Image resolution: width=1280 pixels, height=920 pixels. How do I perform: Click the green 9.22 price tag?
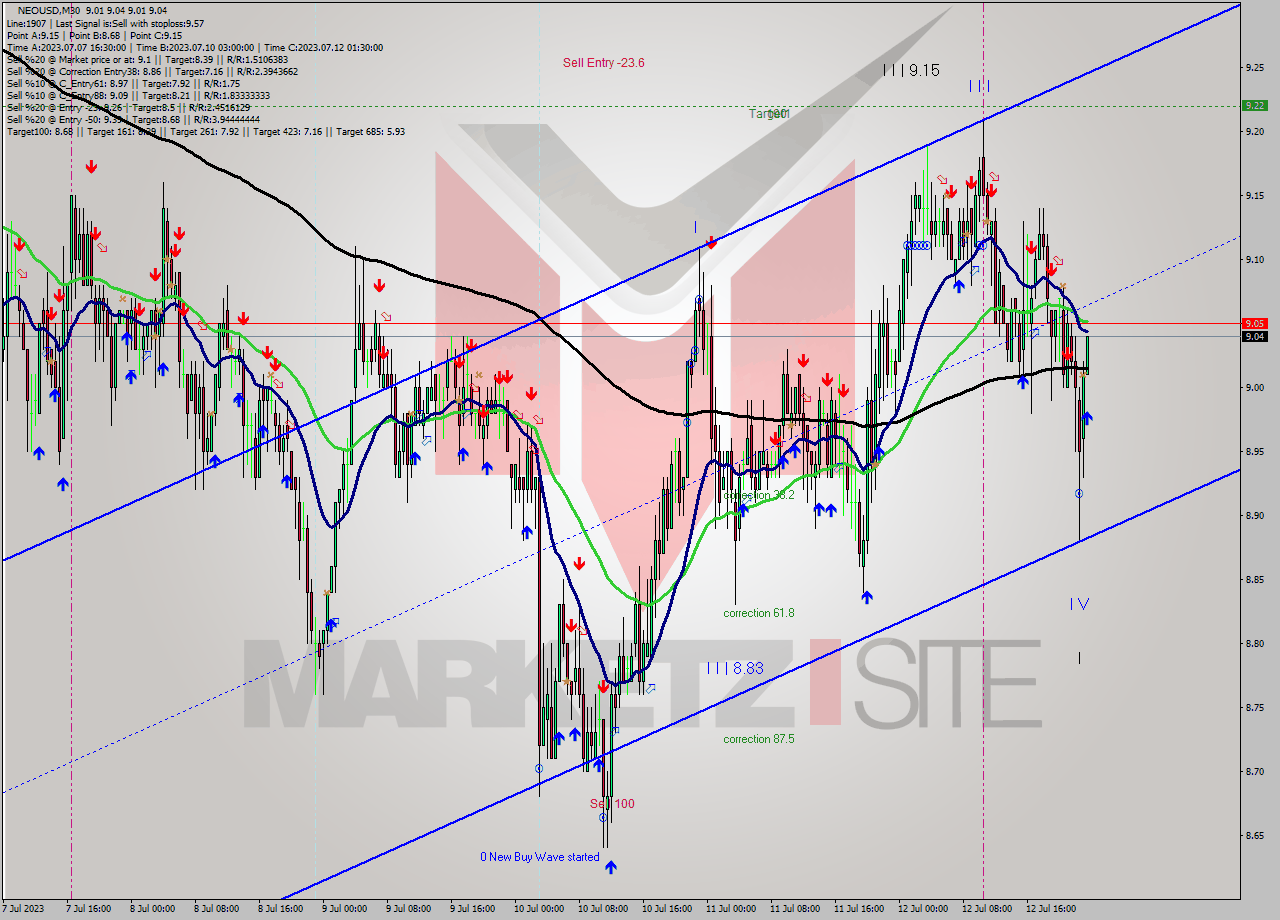click(x=1254, y=105)
